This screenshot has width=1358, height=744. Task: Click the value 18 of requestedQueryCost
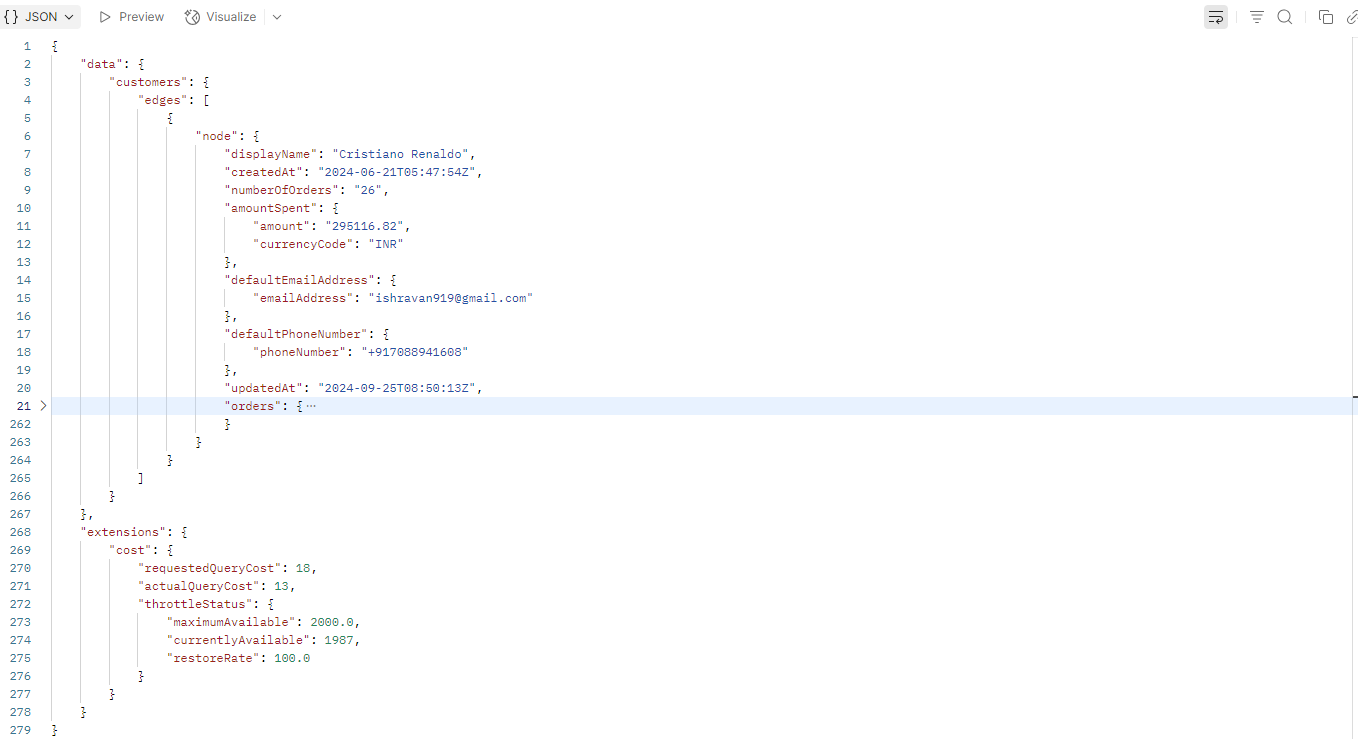[303, 568]
